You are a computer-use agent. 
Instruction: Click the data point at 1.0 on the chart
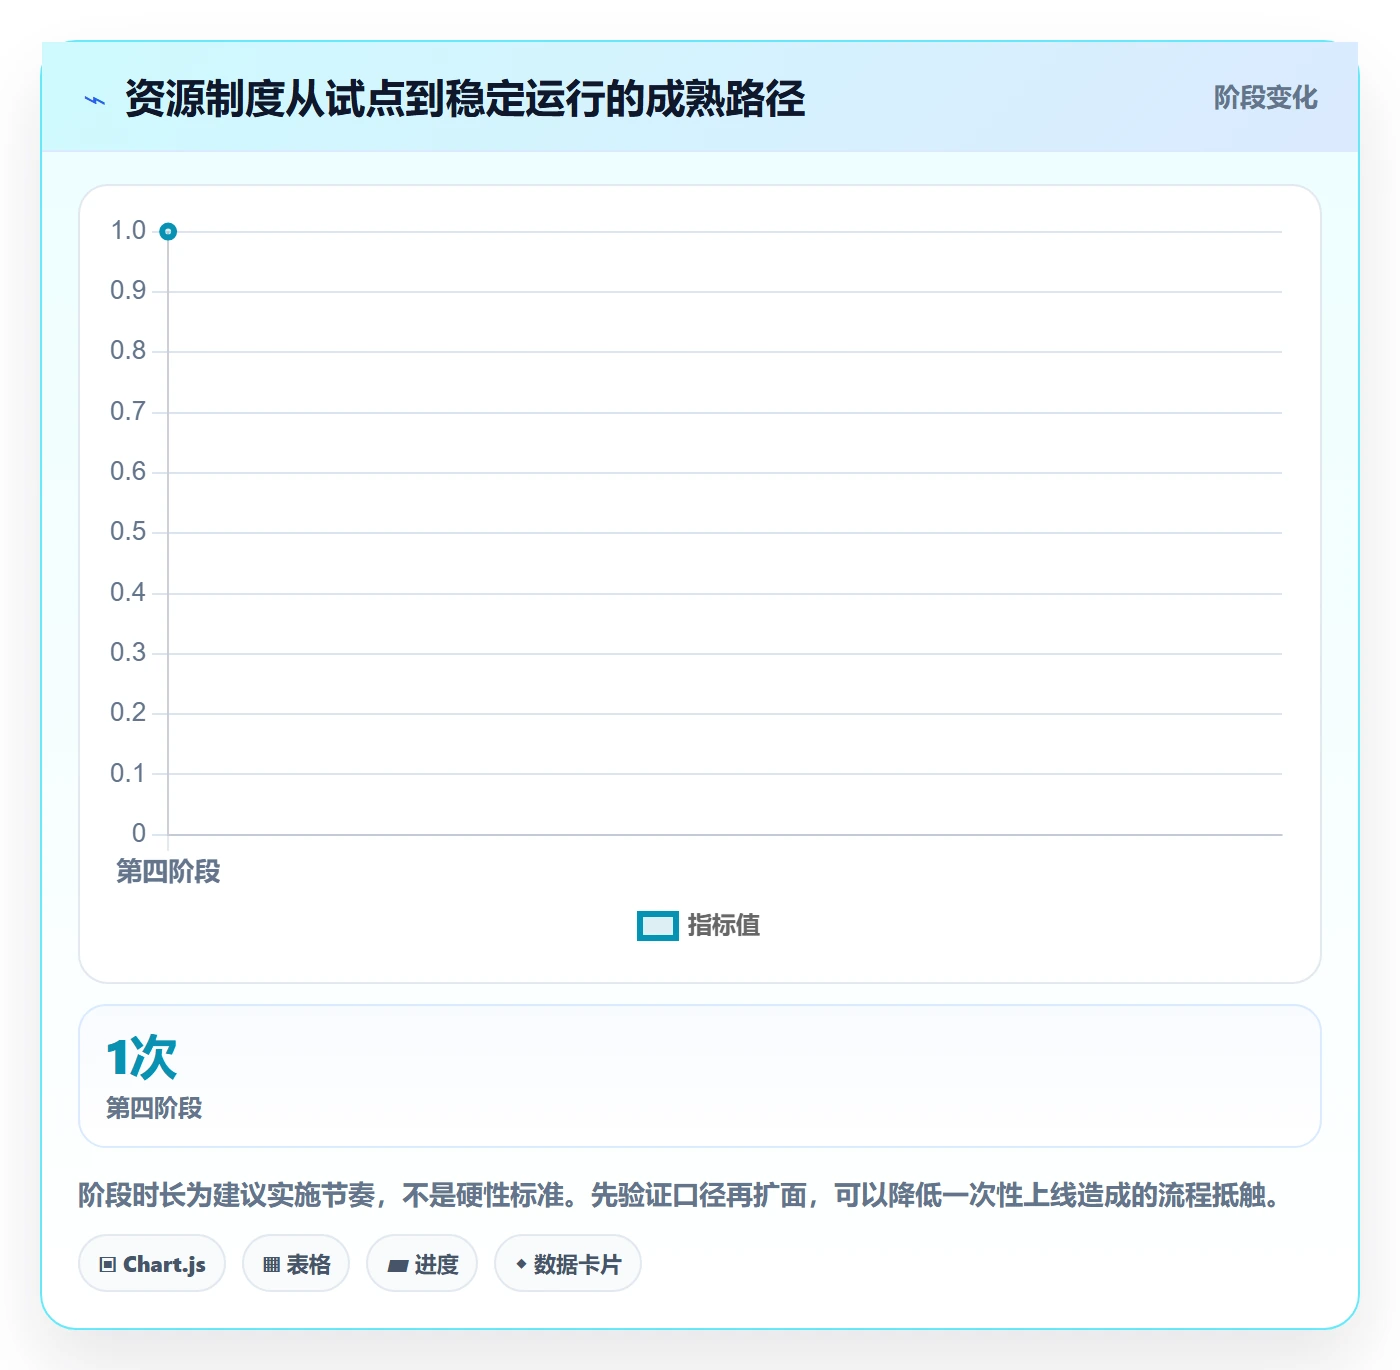click(x=168, y=232)
